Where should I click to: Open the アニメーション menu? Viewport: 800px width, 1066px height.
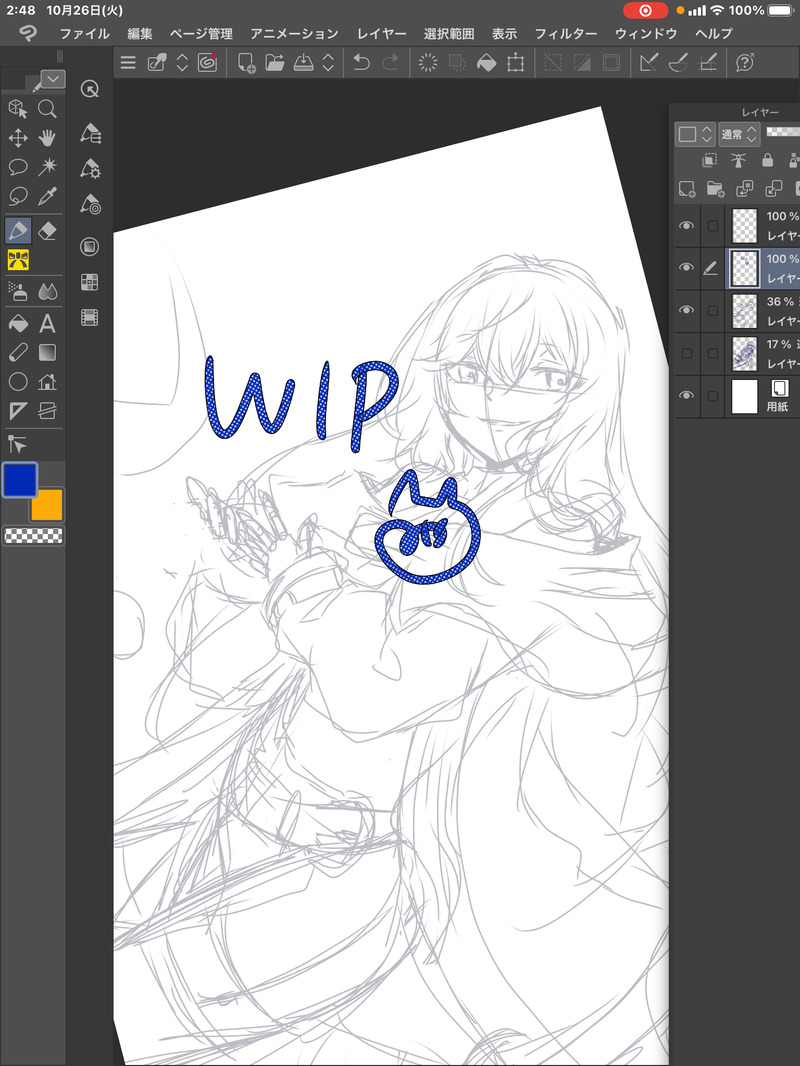coord(294,33)
